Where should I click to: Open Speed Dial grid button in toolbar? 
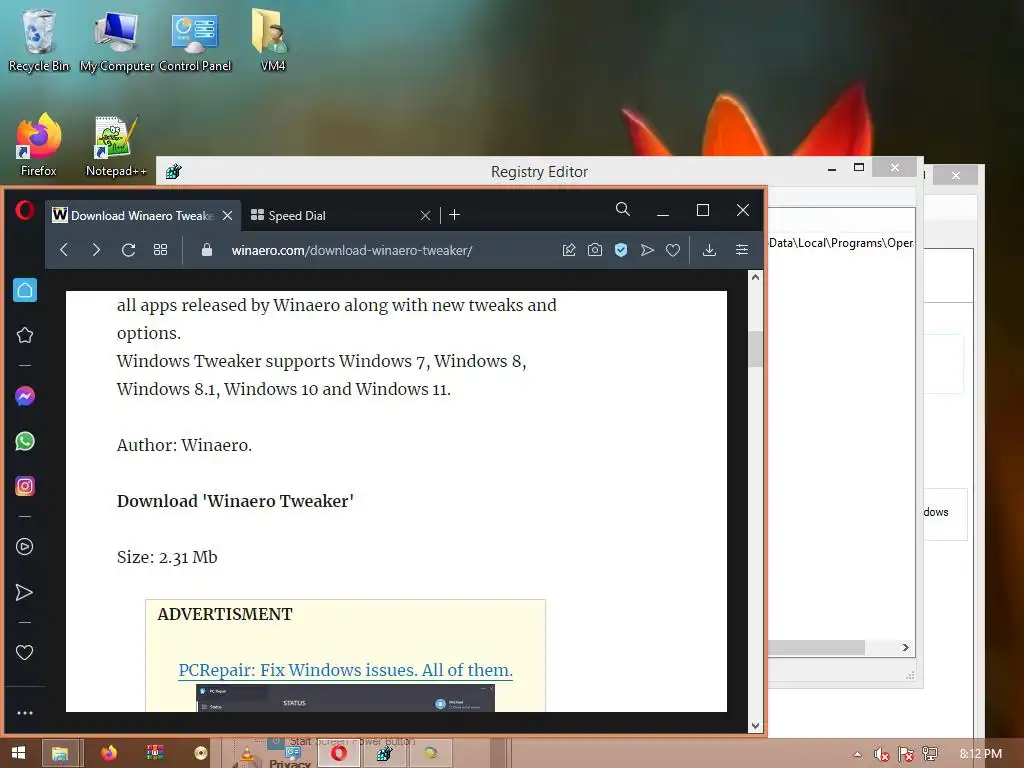pos(161,250)
